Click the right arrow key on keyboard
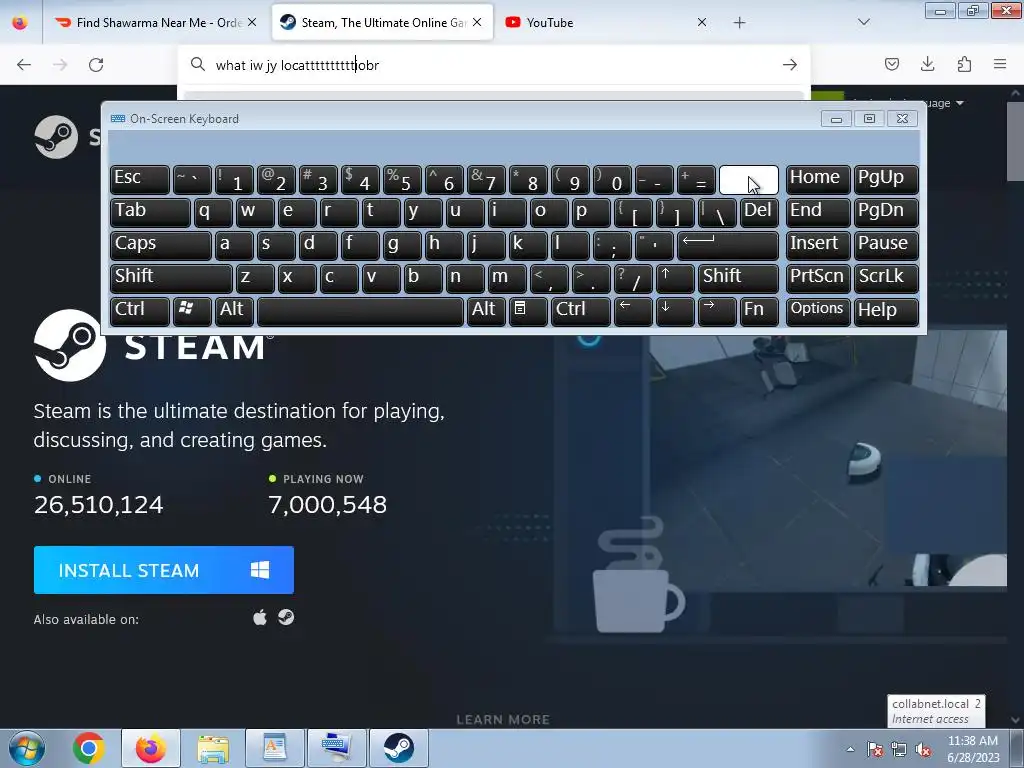 click(717, 312)
